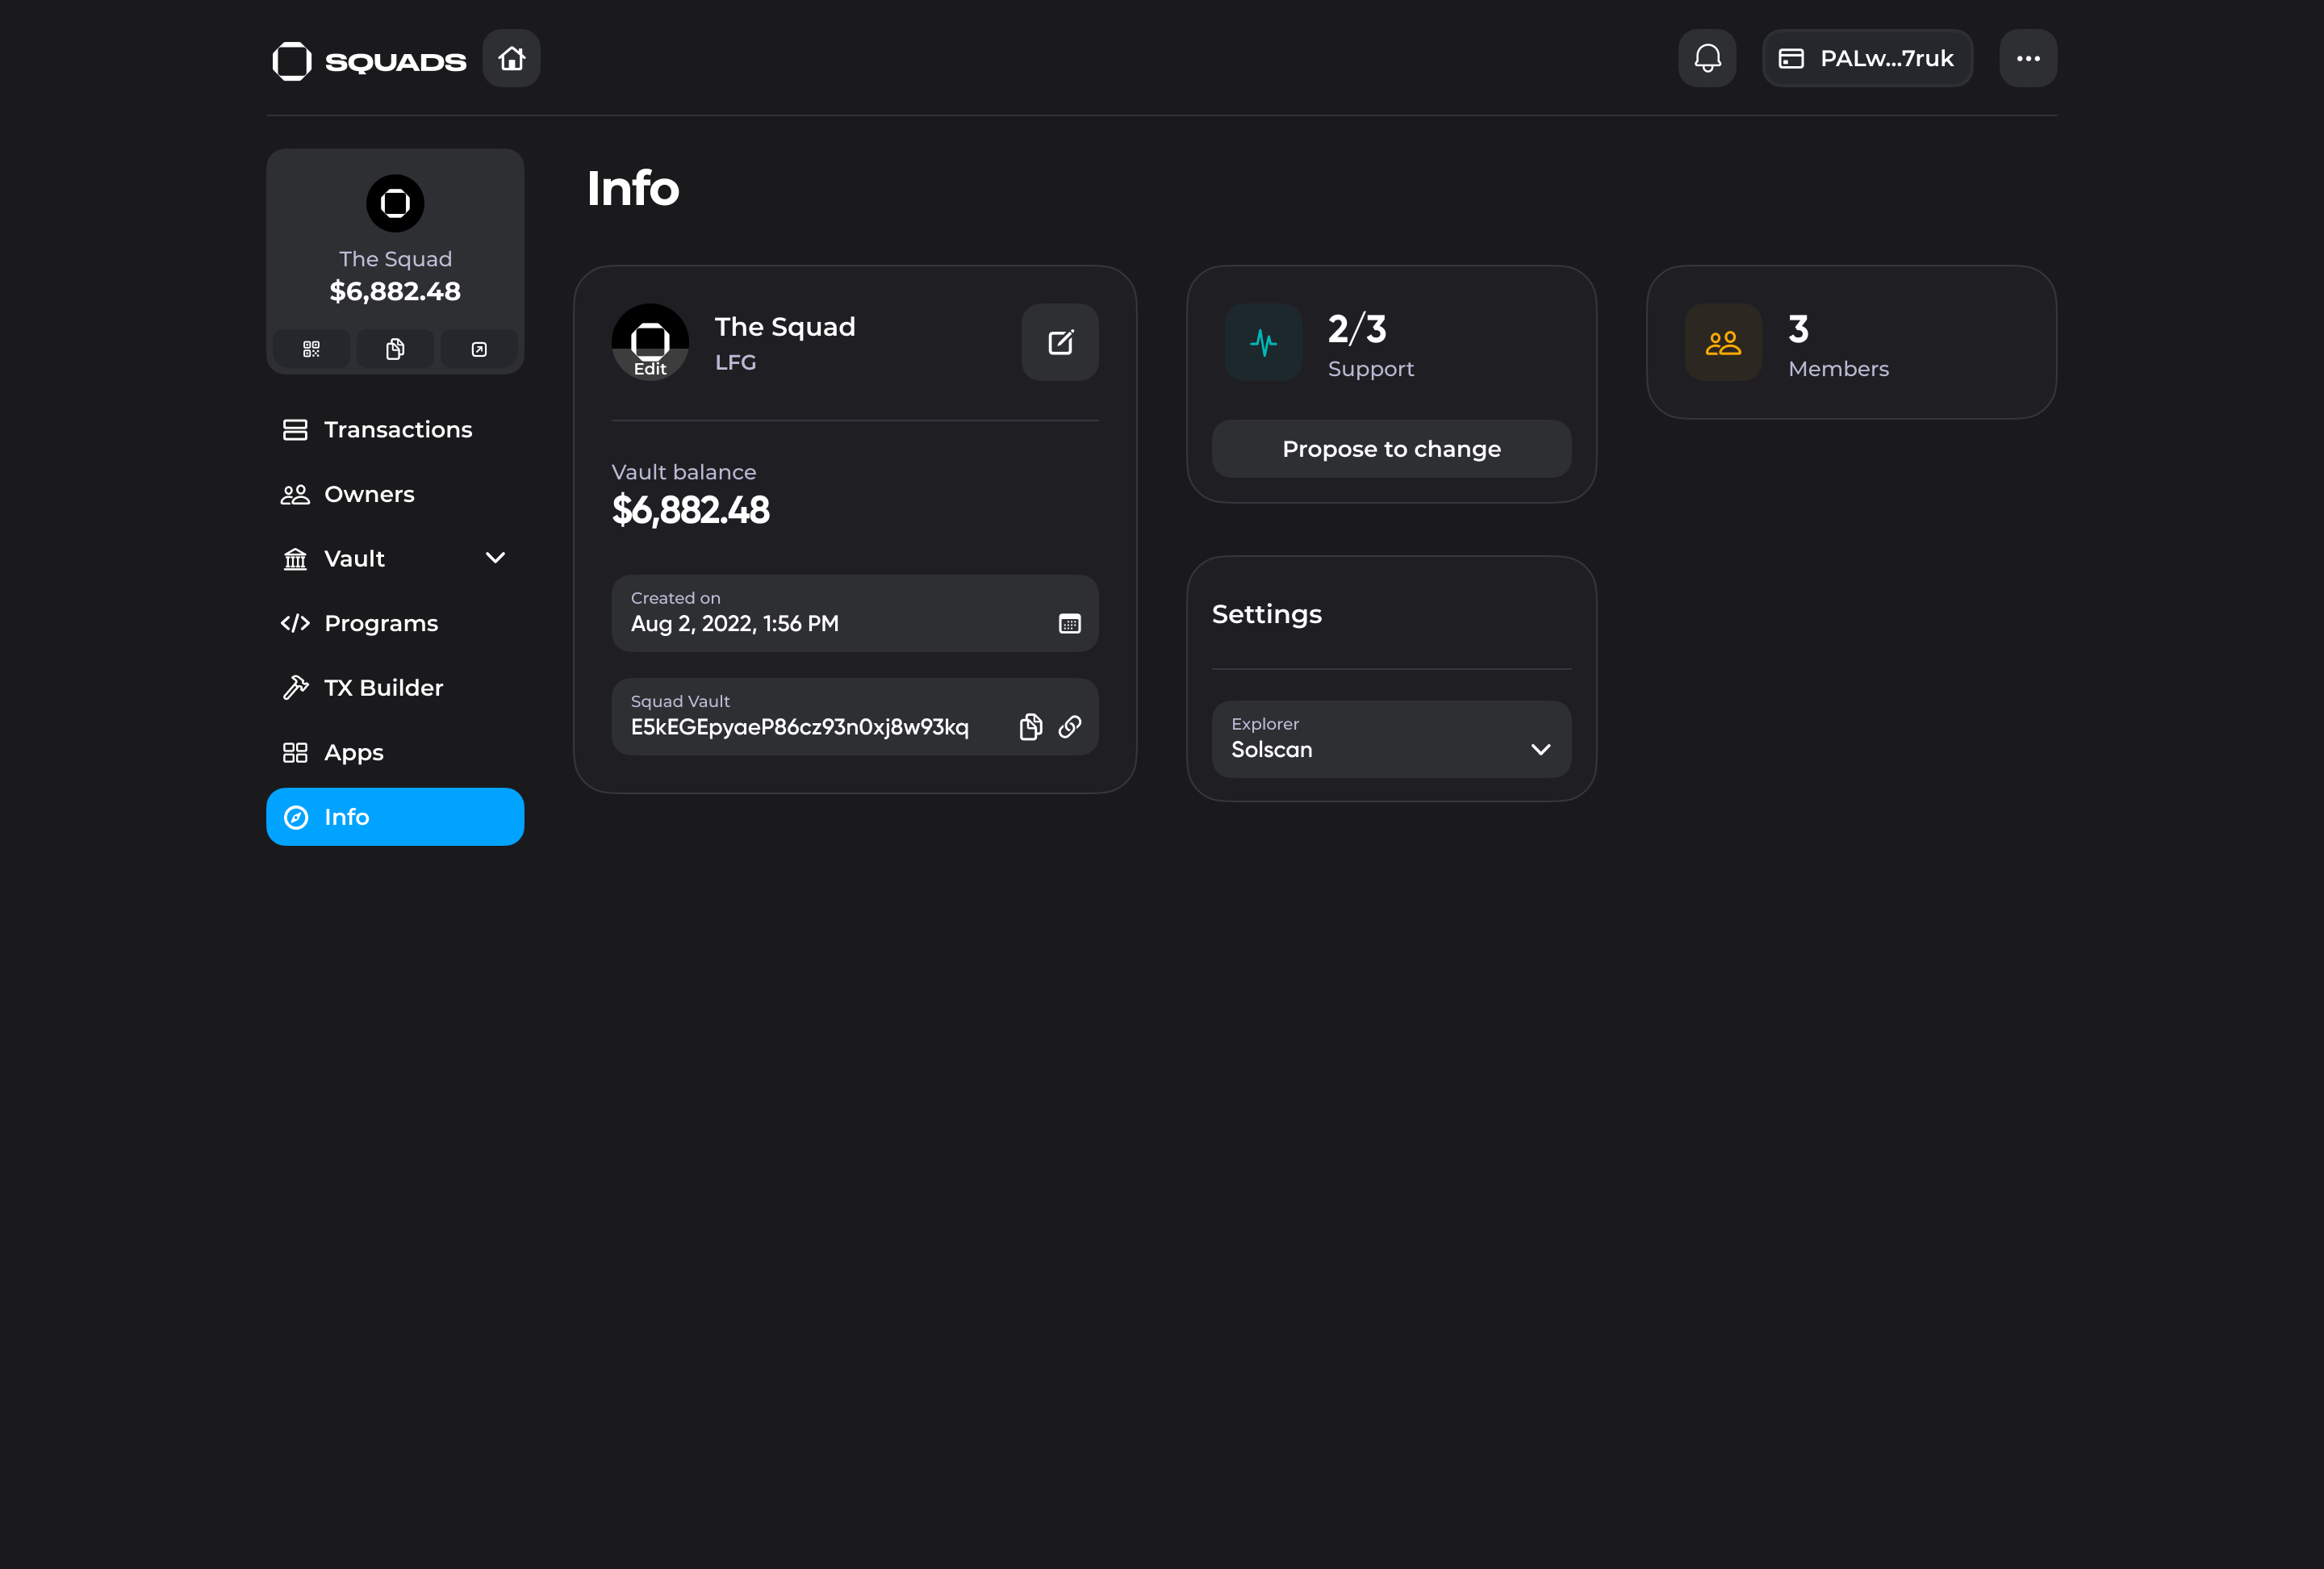Expand the Vault sidebar section
This screenshot has width=2324, height=1569.
(x=495, y=558)
